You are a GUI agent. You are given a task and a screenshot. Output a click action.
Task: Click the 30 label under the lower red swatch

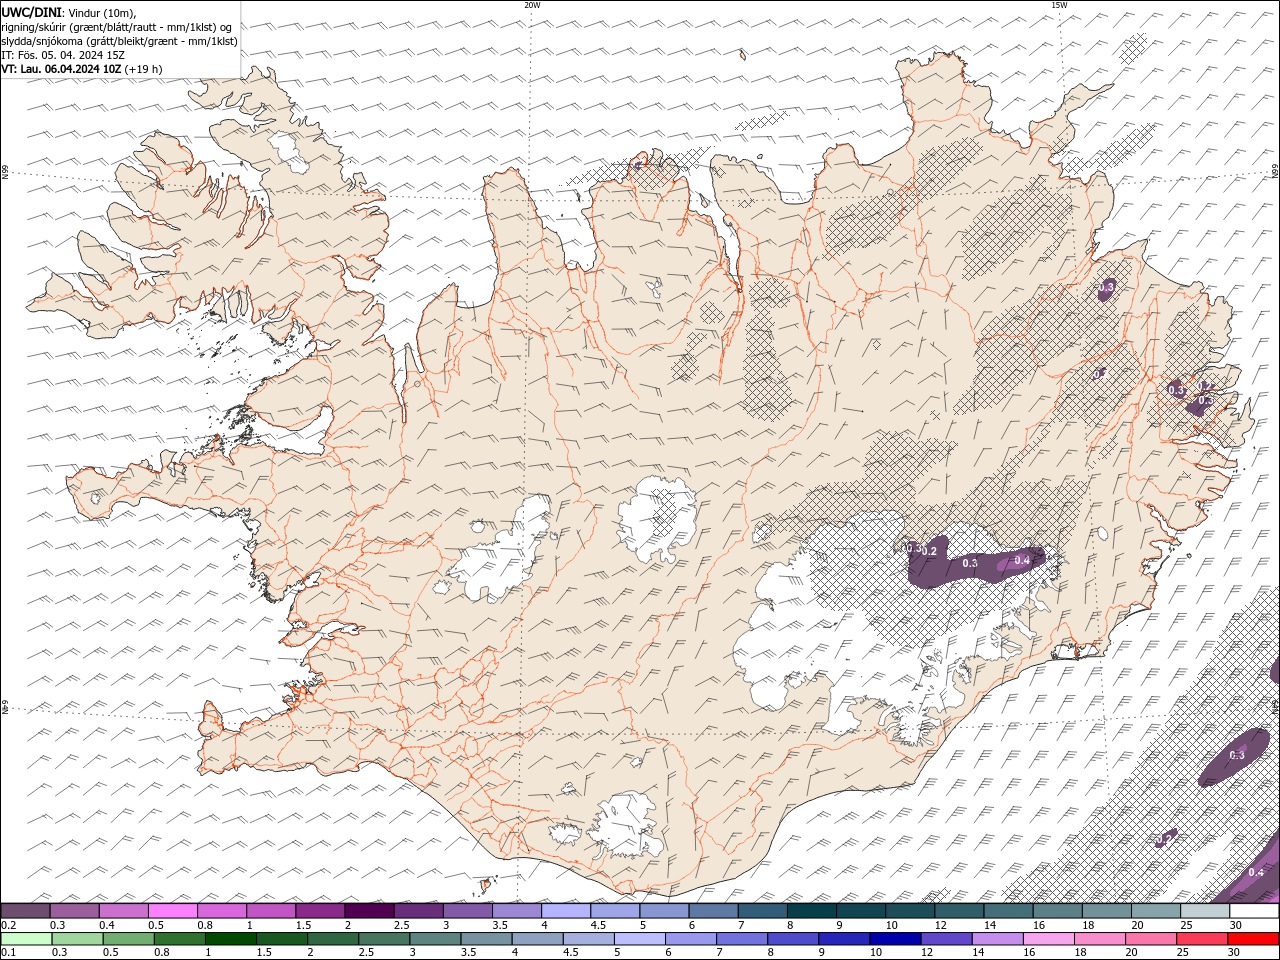pyautogui.click(x=1233, y=953)
